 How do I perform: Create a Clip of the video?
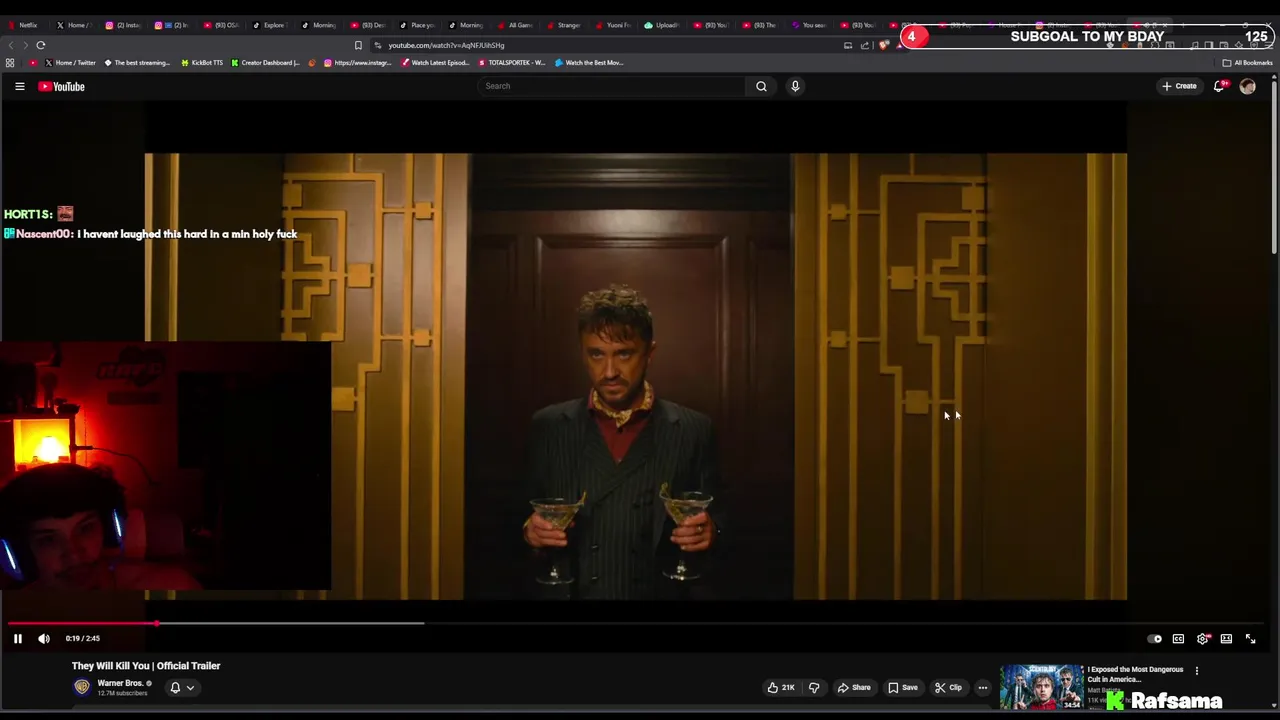(948, 687)
